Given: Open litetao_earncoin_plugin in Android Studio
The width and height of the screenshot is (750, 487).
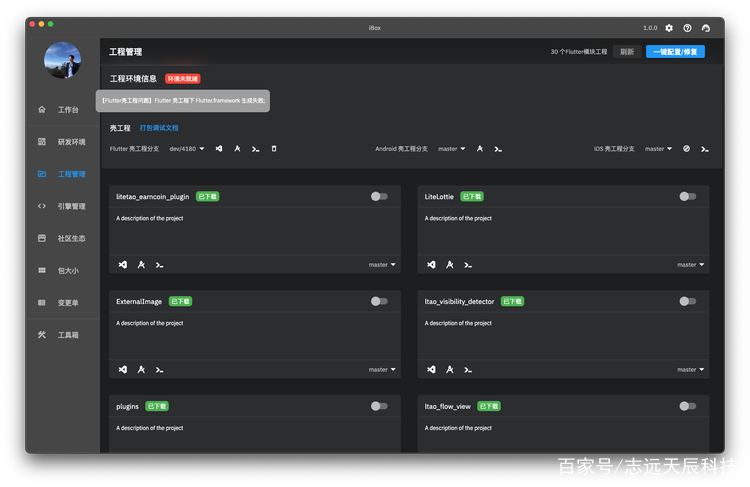Looking at the screenshot, I should 141,265.
